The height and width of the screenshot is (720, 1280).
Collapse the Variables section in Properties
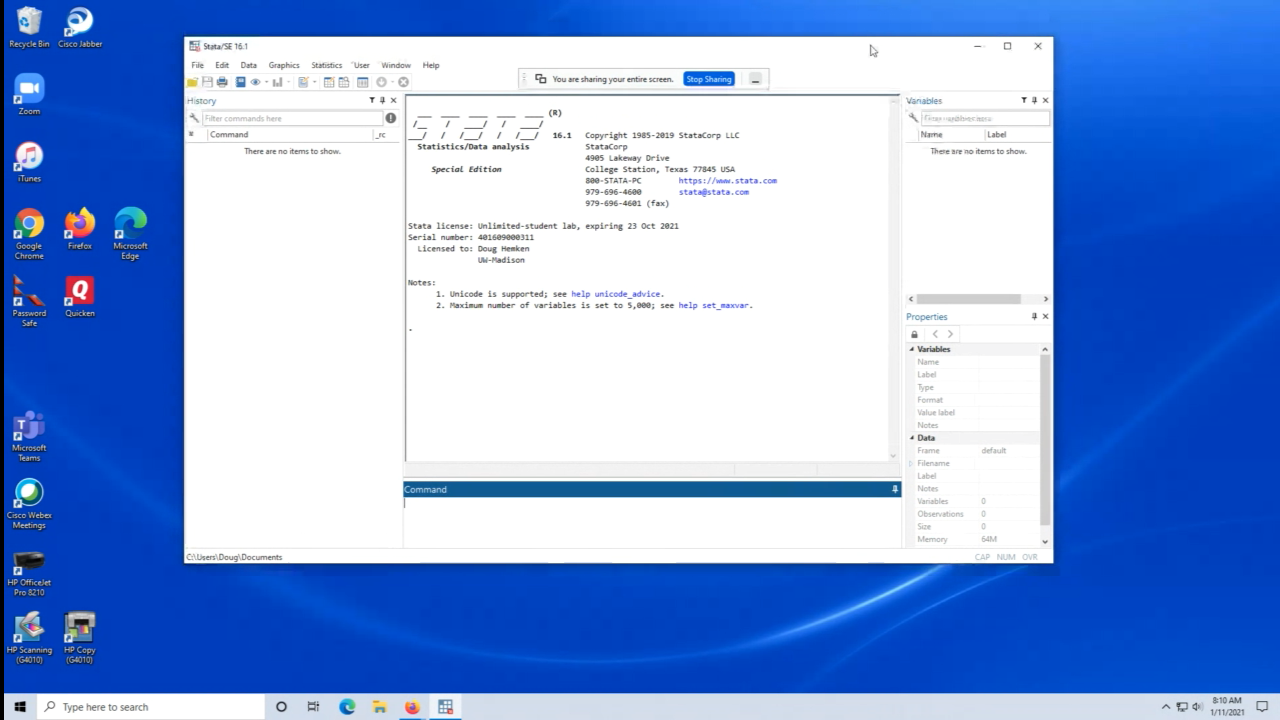(x=912, y=349)
